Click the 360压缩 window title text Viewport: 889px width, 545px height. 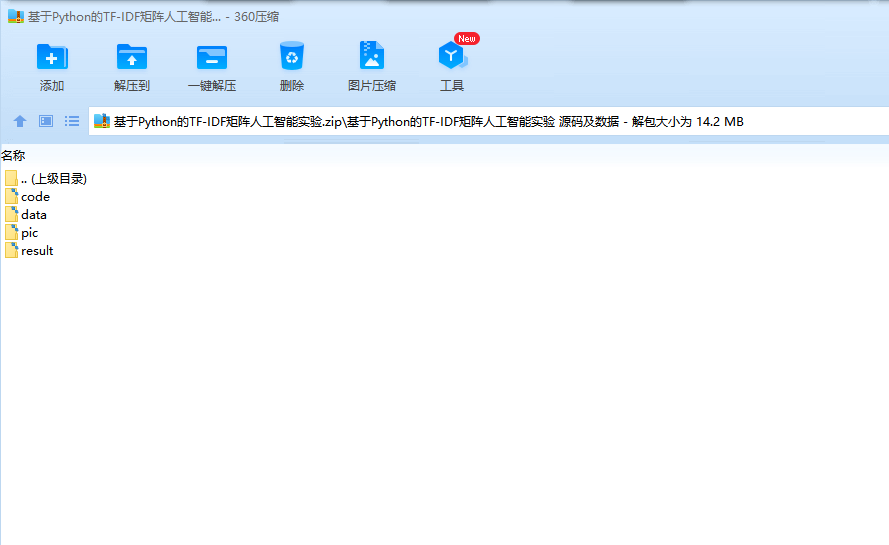point(257,17)
